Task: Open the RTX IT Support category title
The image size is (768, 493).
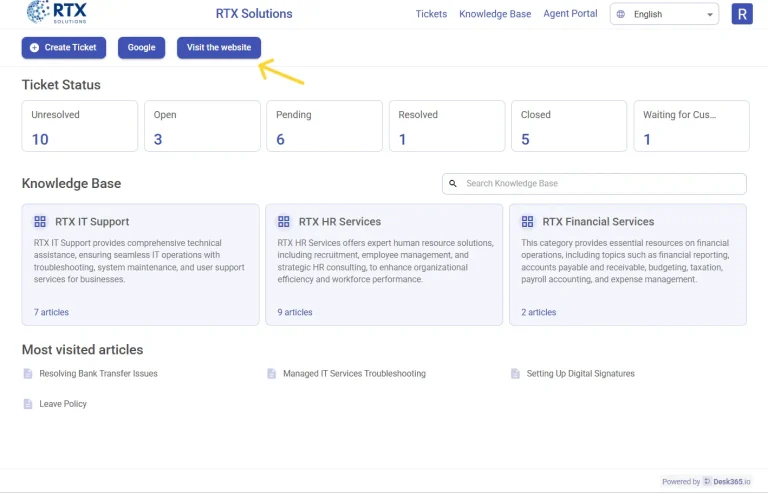Action: (x=92, y=222)
